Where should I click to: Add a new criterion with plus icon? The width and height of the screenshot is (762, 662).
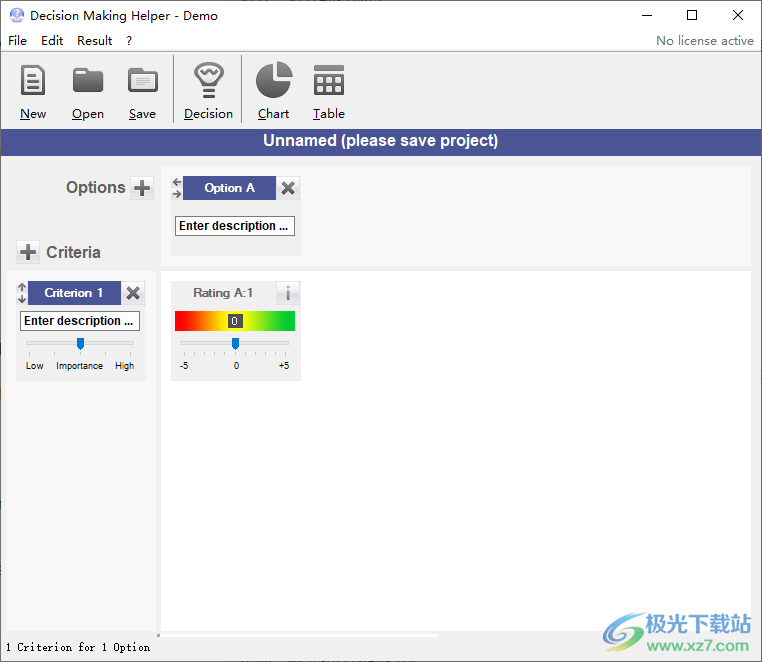coord(28,252)
